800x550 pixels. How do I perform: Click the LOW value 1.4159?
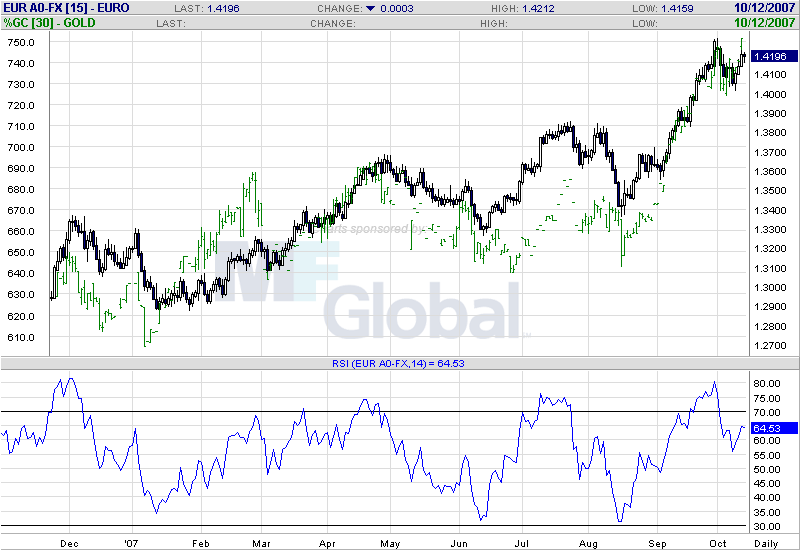click(x=678, y=9)
